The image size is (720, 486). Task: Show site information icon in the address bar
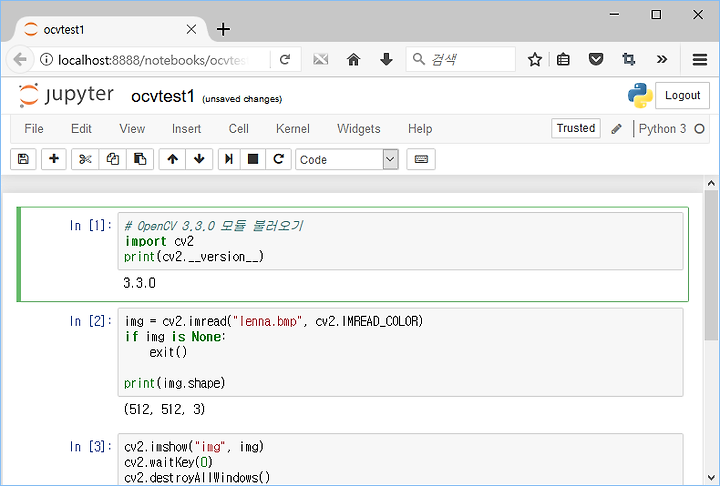[x=46, y=59]
